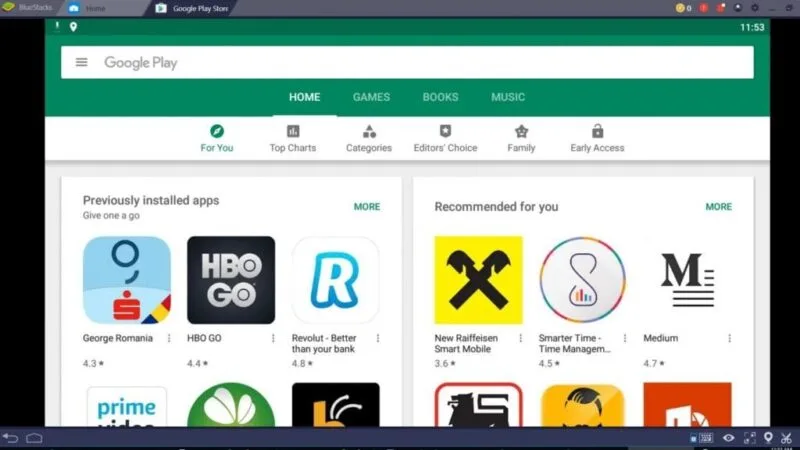Open Early Access section
The image size is (800, 450).
coord(597,138)
